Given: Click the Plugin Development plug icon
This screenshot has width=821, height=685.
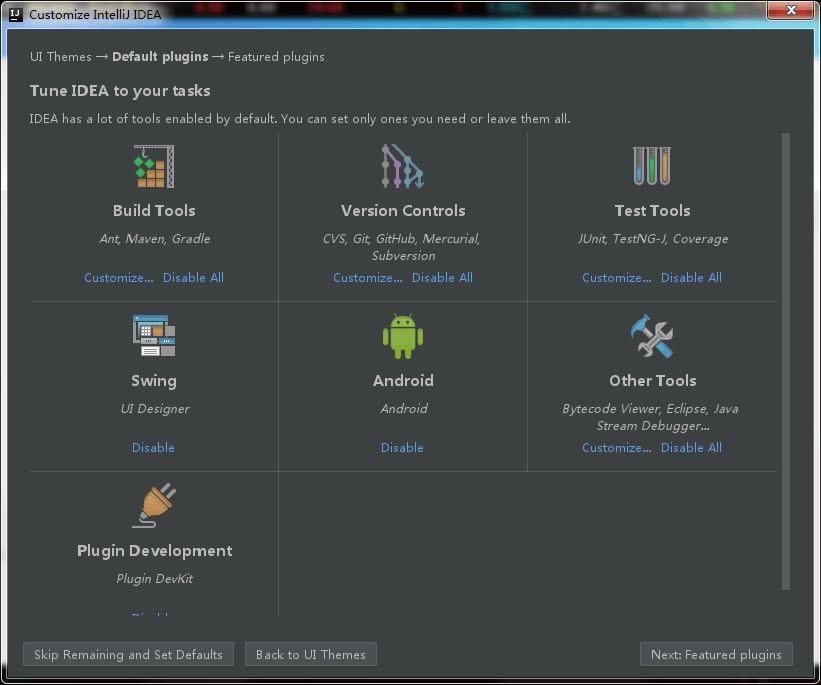Looking at the screenshot, I should (154, 505).
